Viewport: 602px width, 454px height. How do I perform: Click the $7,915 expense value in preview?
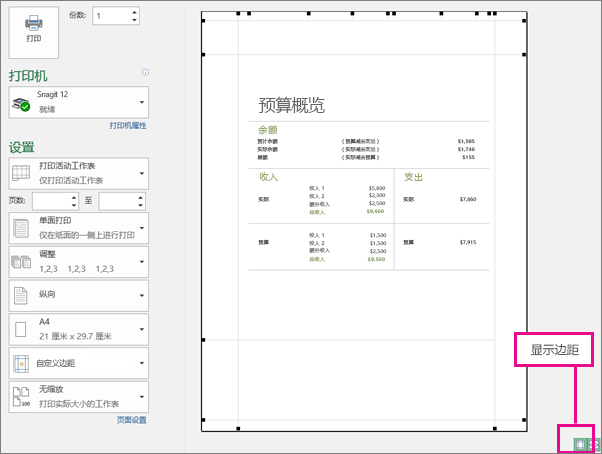(x=468, y=242)
